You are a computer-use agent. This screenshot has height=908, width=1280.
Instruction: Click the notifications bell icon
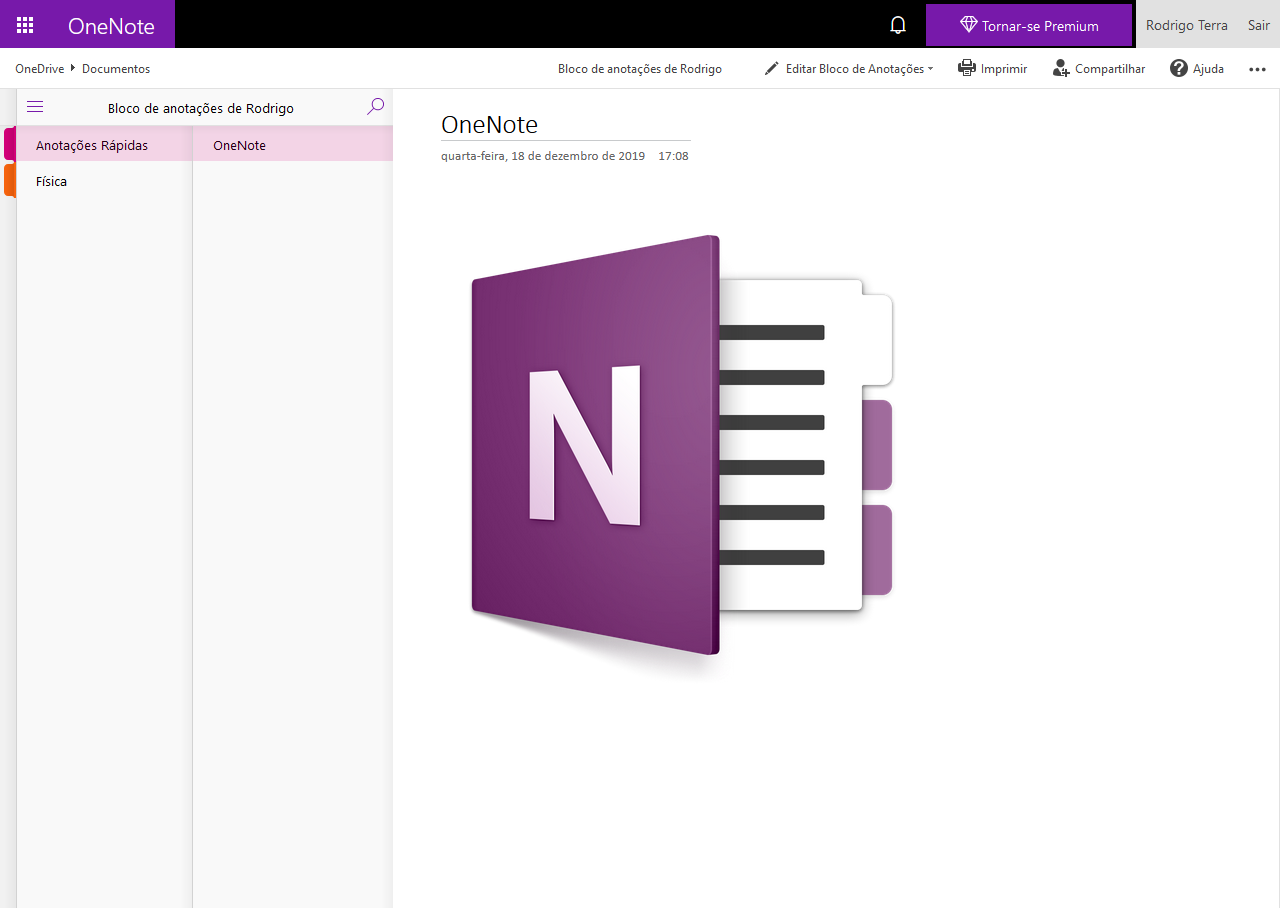point(898,25)
